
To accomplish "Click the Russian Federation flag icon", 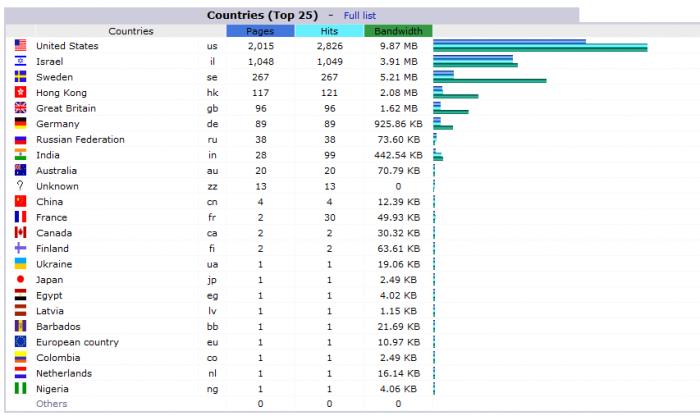I will (x=21, y=139).
